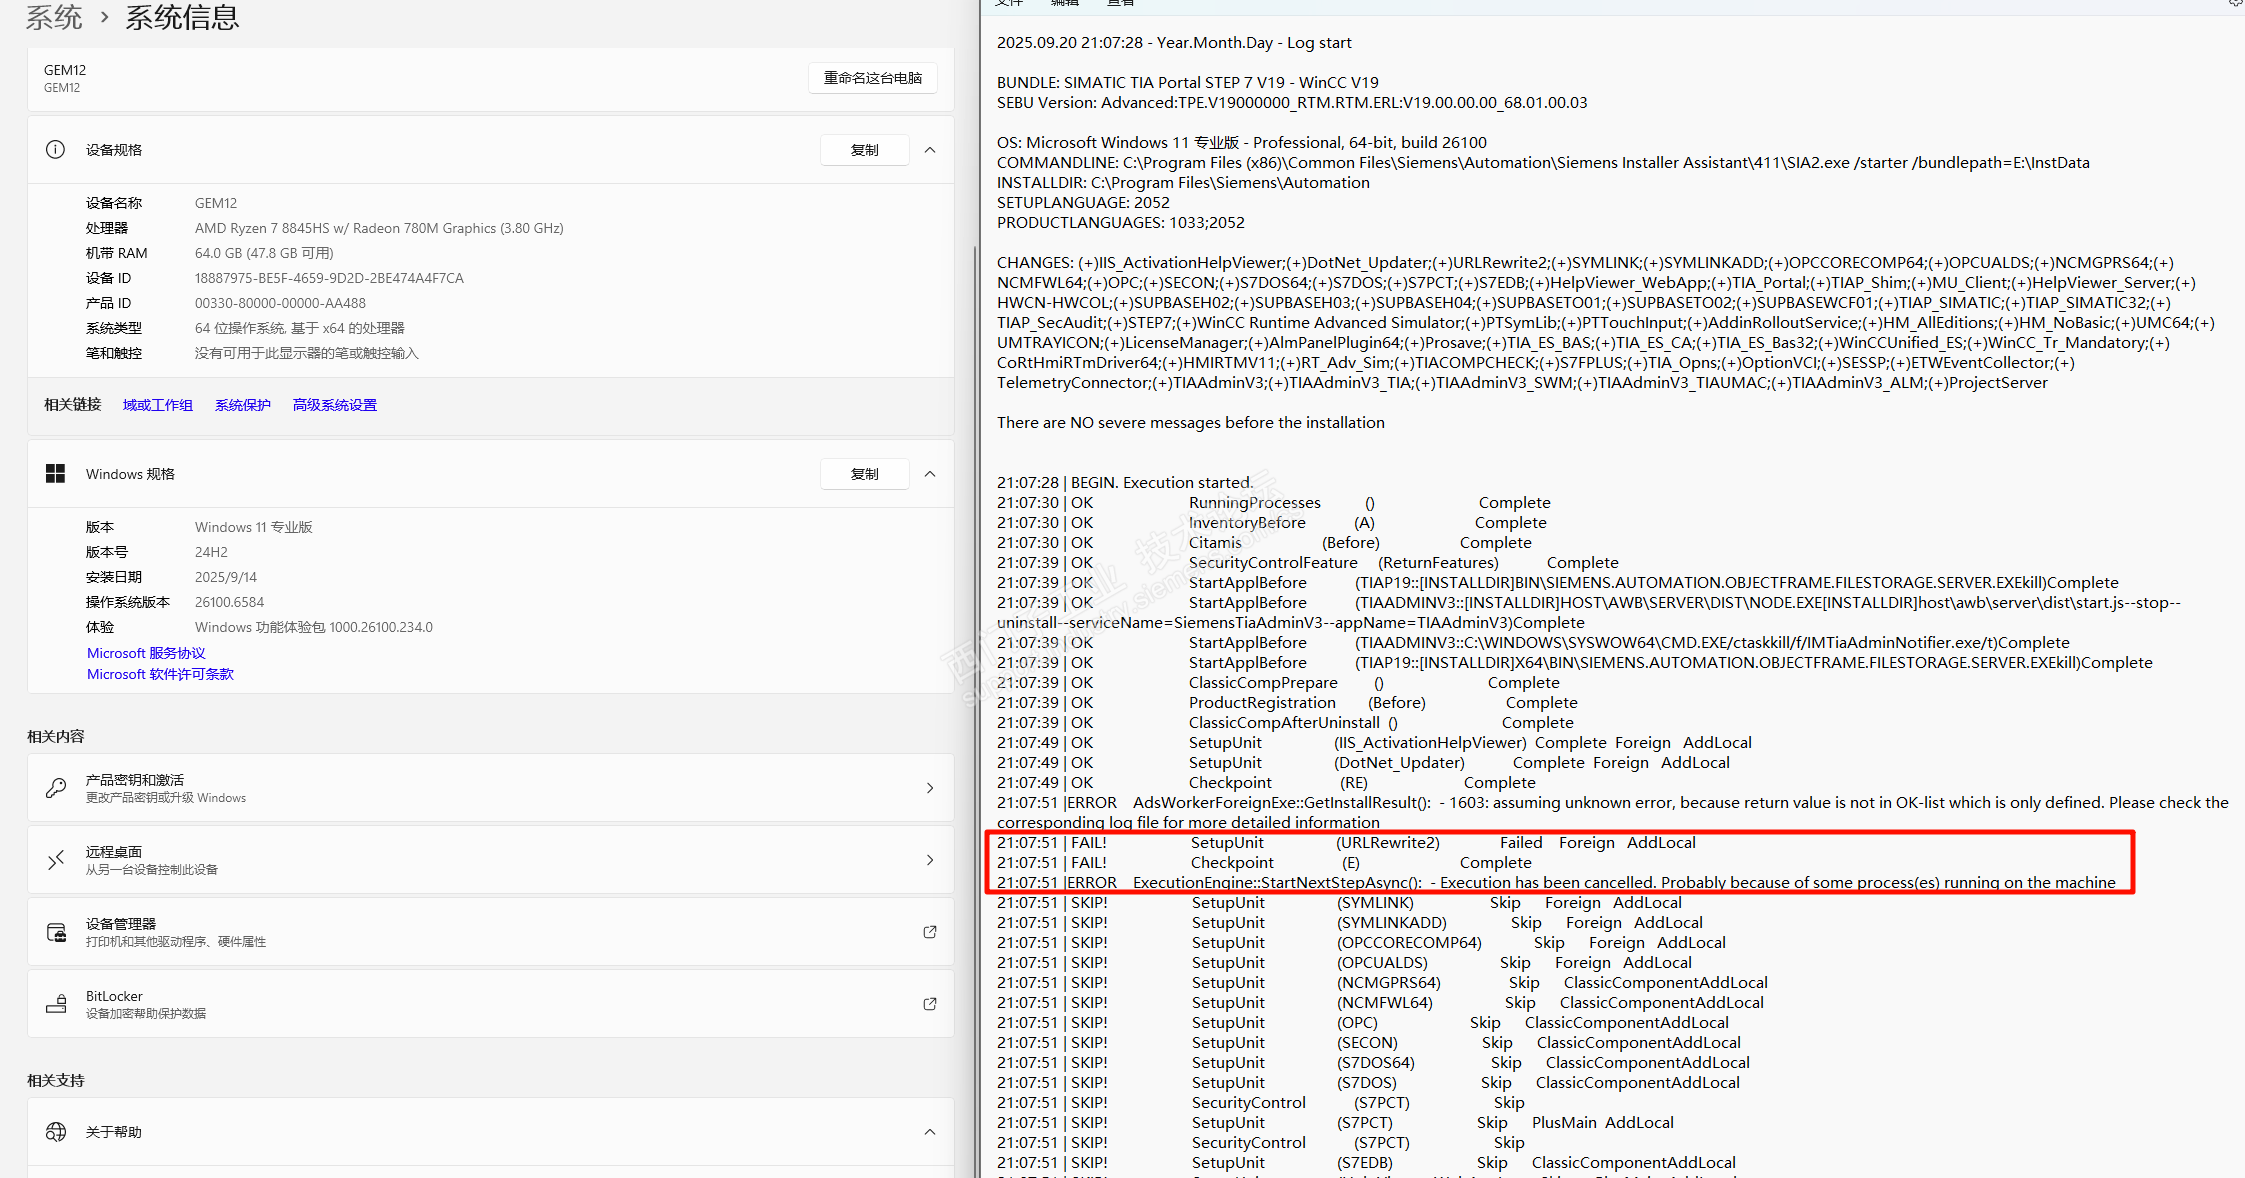Collapse the 关于帮助 section chevron
This screenshot has height=1178, width=2245.
930,1132
